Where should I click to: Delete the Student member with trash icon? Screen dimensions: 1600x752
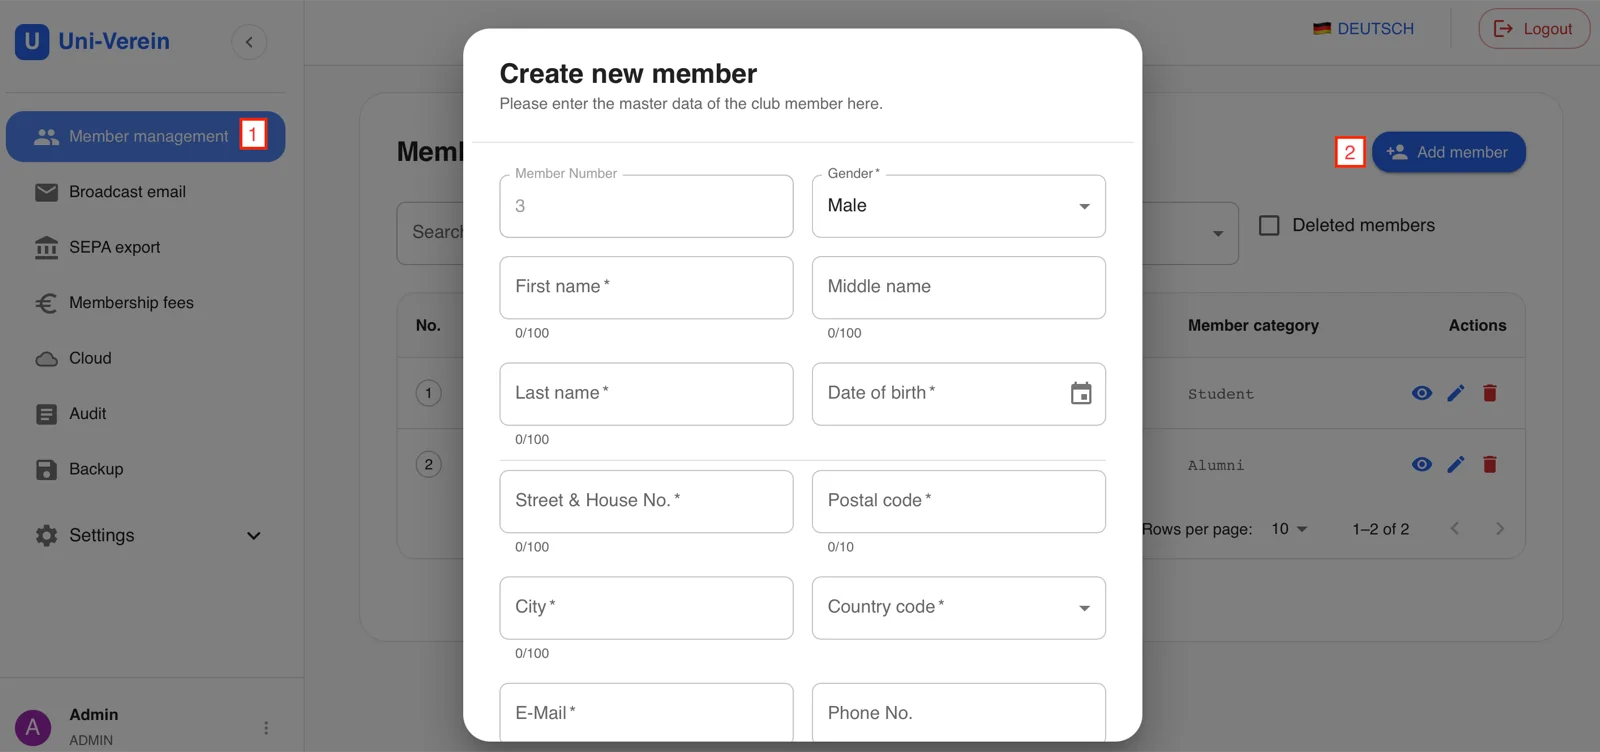(x=1490, y=393)
